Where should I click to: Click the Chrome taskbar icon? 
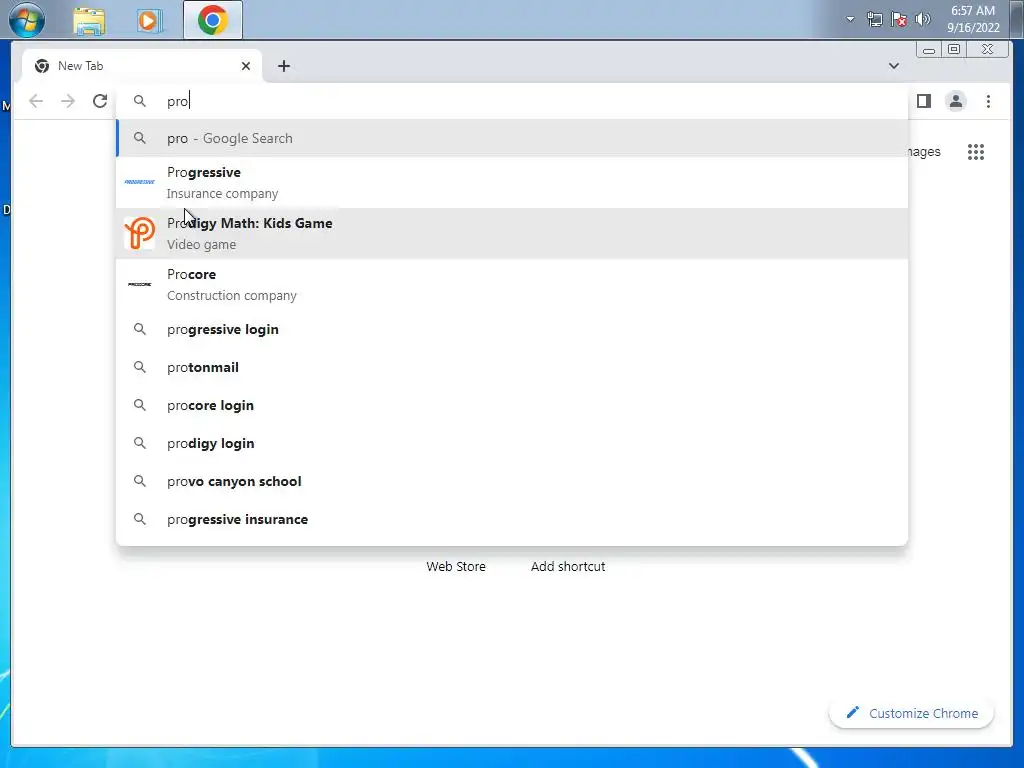click(x=213, y=20)
